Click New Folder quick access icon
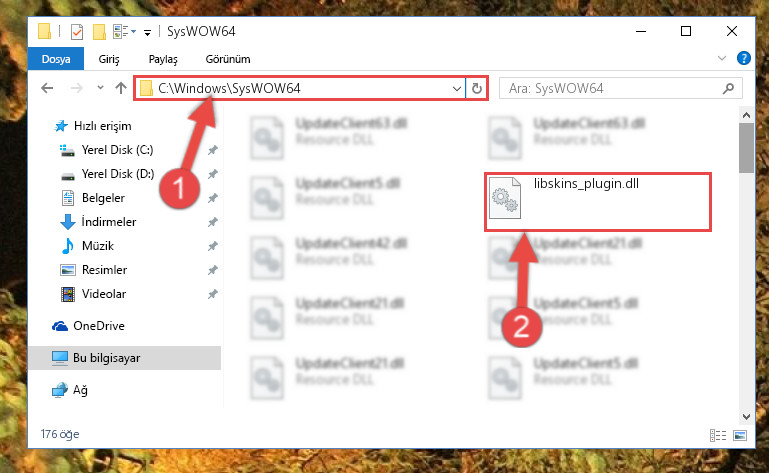The height and width of the screenshot is (473, 769). [x=100, y=32]
